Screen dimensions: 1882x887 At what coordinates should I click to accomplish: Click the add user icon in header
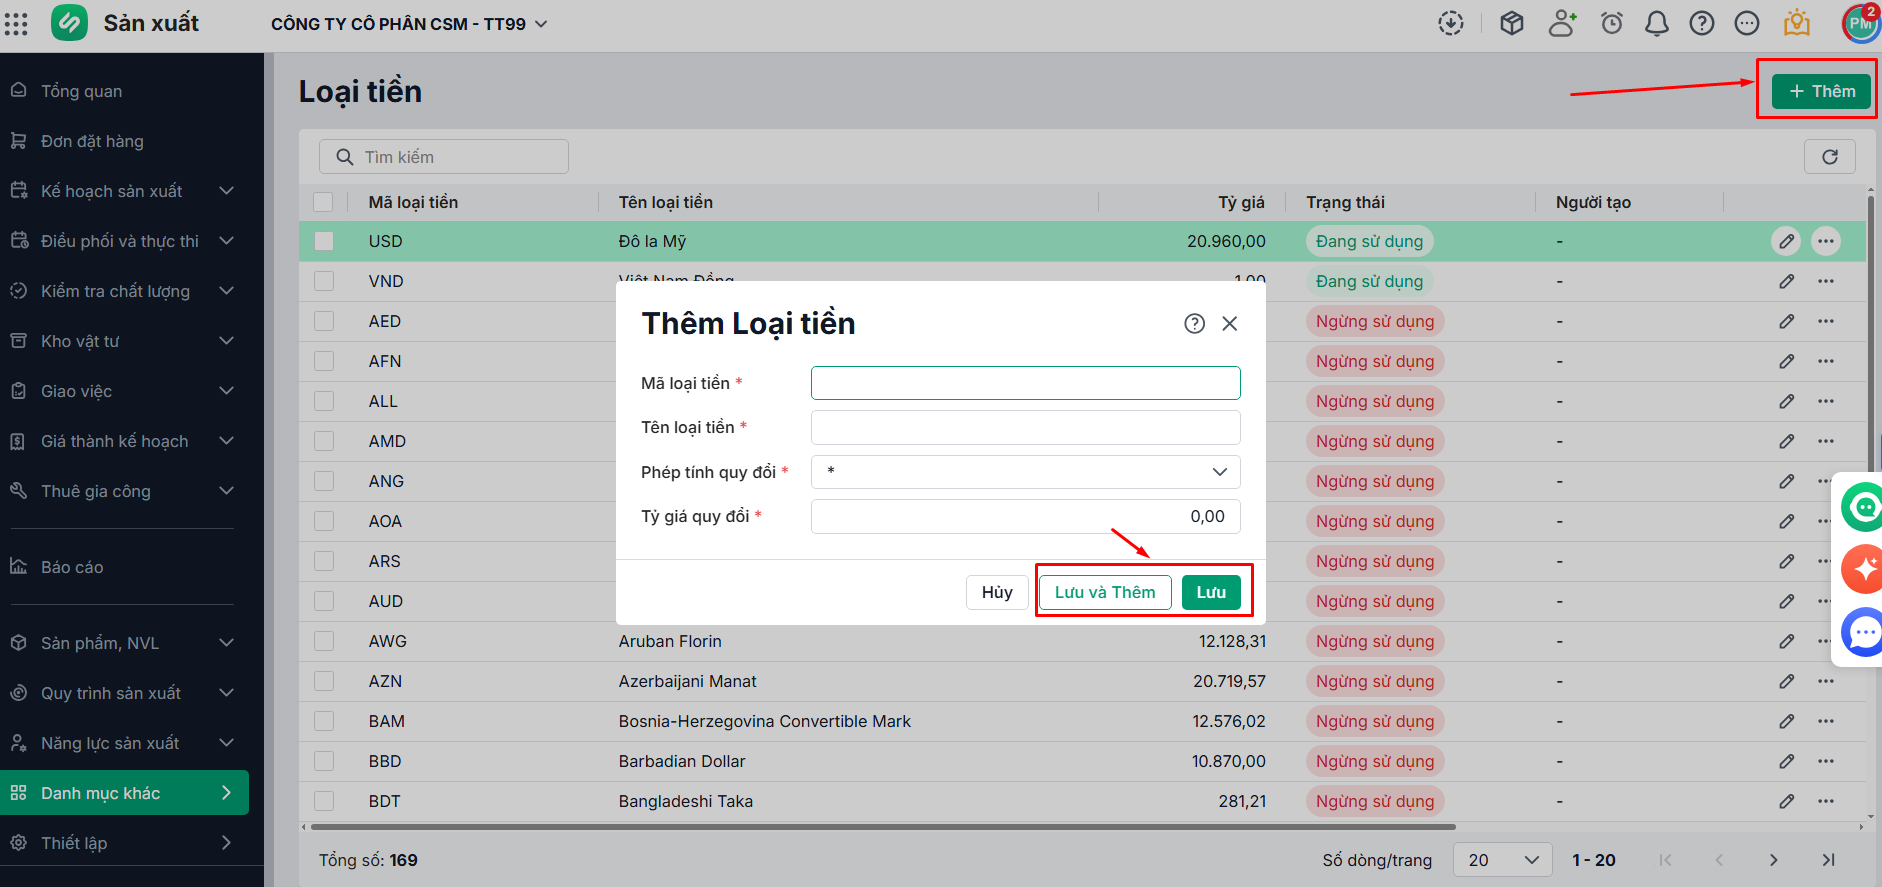coord(1562,23)
